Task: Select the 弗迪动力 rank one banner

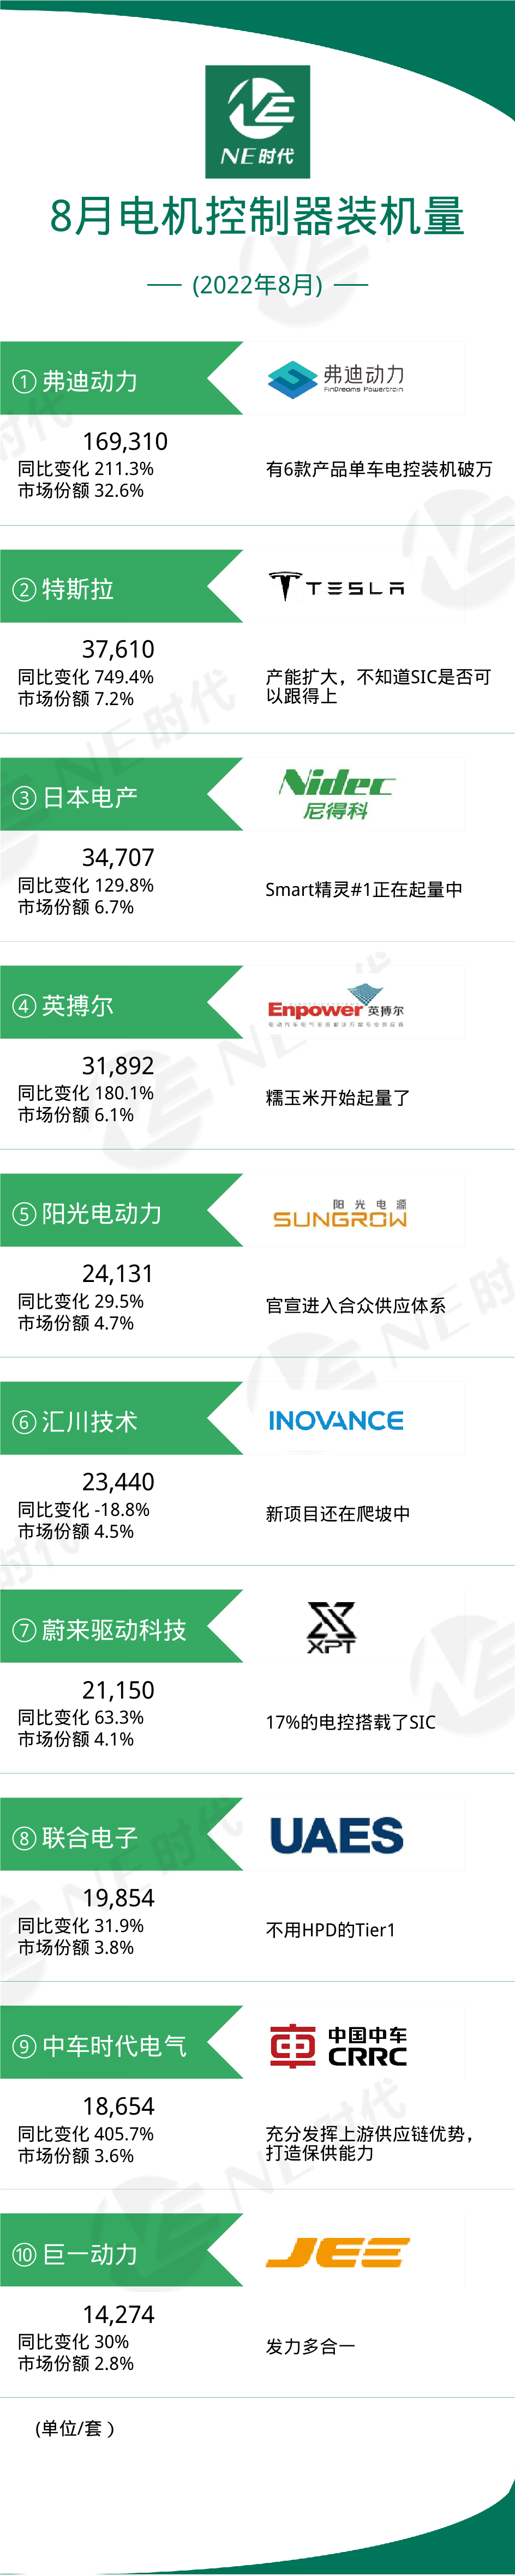Action: point(110,380)
